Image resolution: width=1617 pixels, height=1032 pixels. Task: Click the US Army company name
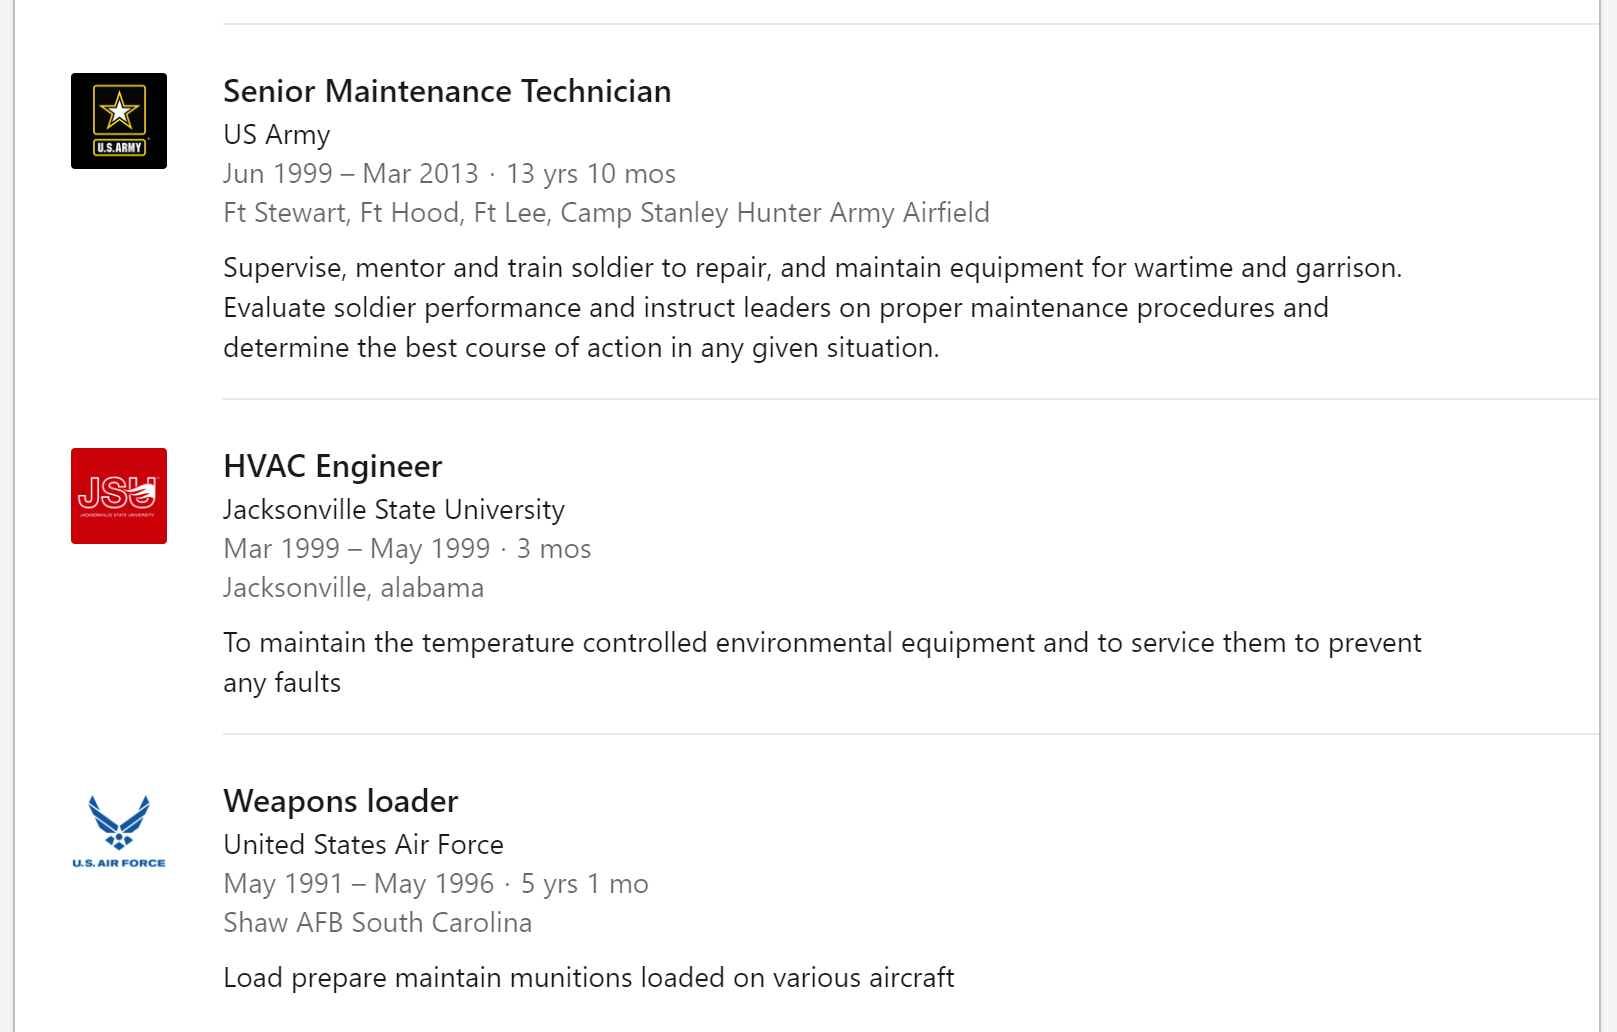click(x=276, y=135)
